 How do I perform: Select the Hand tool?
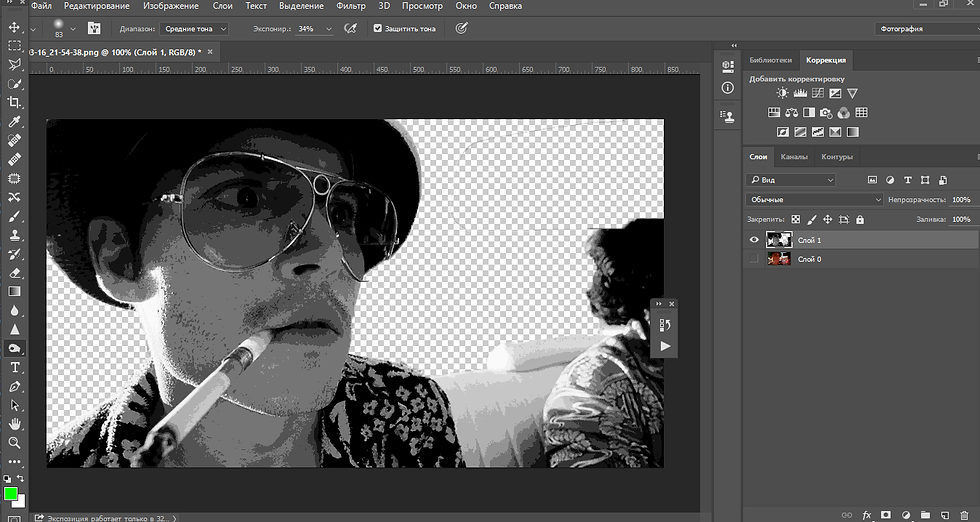14,424
